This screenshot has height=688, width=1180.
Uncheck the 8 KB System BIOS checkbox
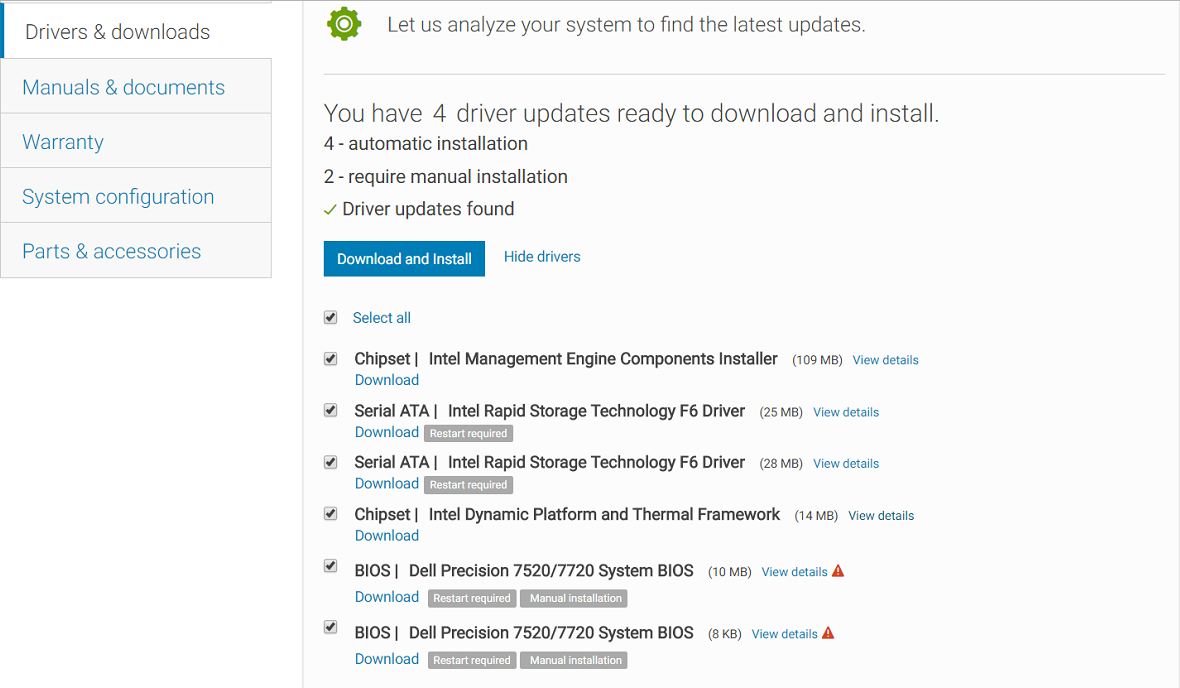[x=330, y=627]
